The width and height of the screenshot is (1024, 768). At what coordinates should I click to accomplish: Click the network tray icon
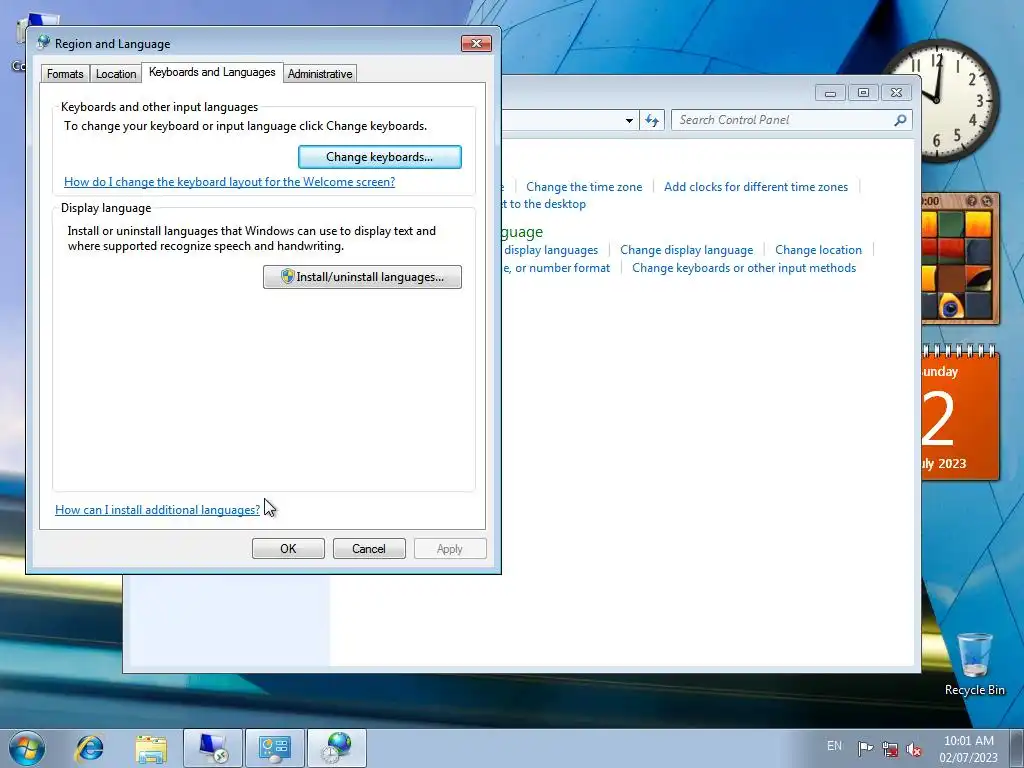[x=889, y=749]
